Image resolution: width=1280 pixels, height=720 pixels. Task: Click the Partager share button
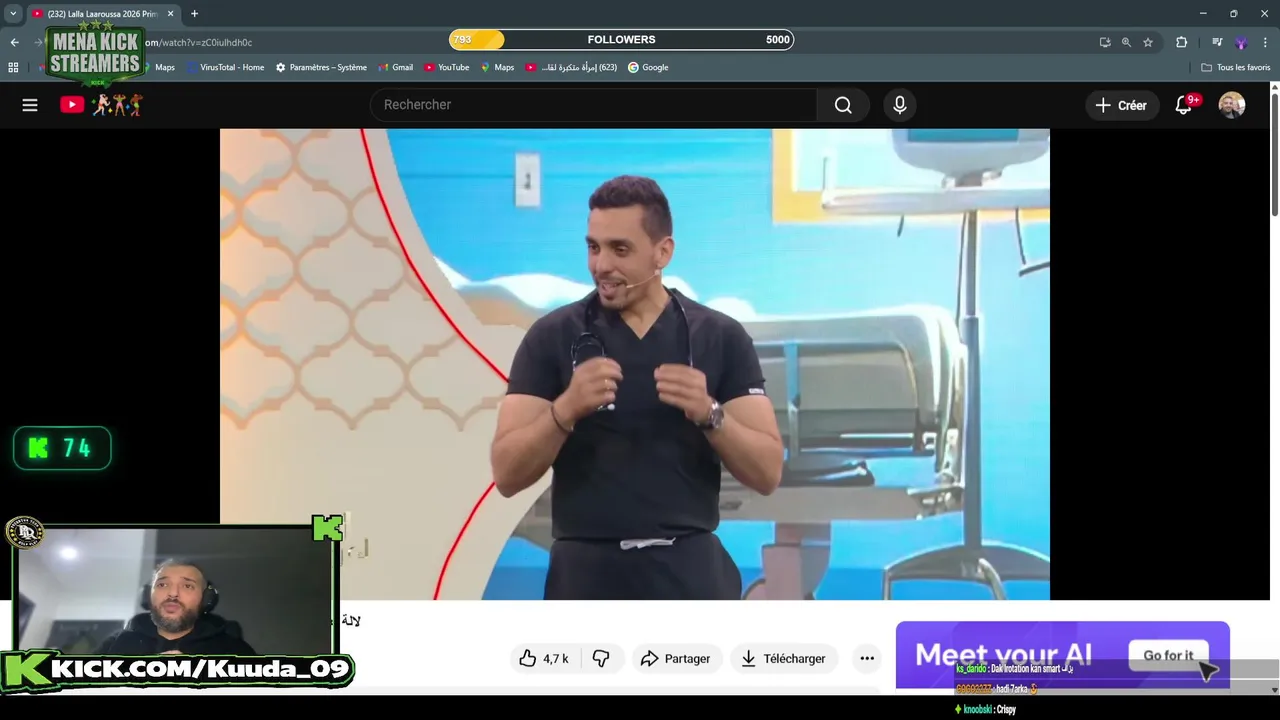(x=675, y=658)
